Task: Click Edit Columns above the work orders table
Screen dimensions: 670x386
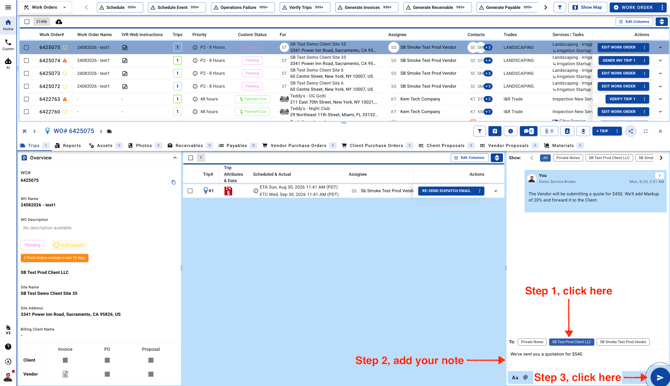Action: (634, 22)
